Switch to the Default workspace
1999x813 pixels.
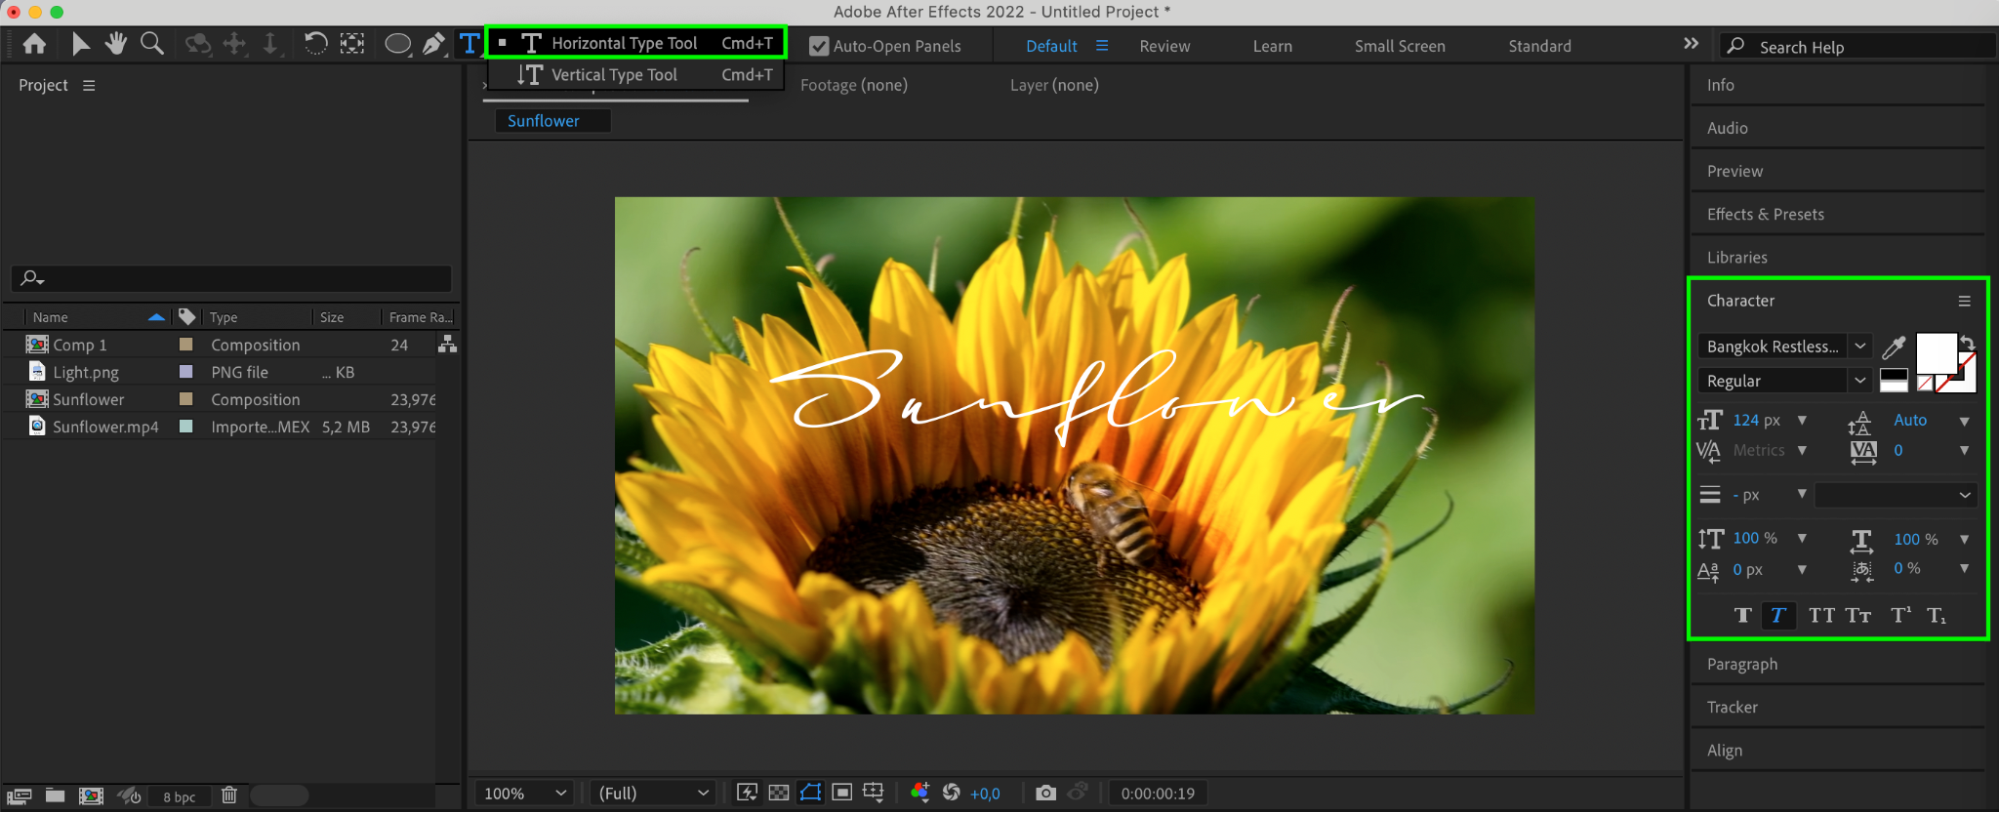pos(1051,46)
